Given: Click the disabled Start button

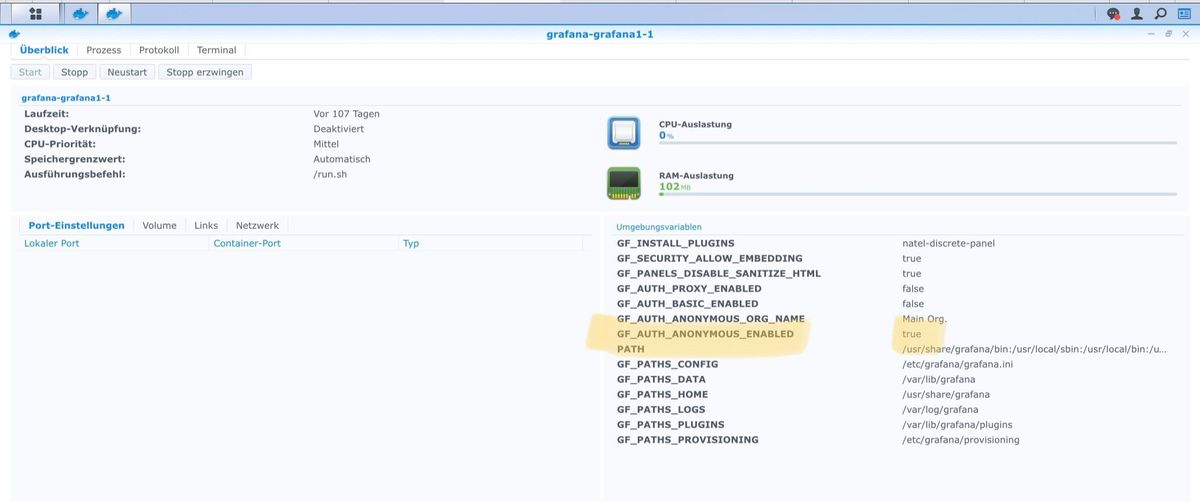Looking at the screenshot, I should 30,72.
